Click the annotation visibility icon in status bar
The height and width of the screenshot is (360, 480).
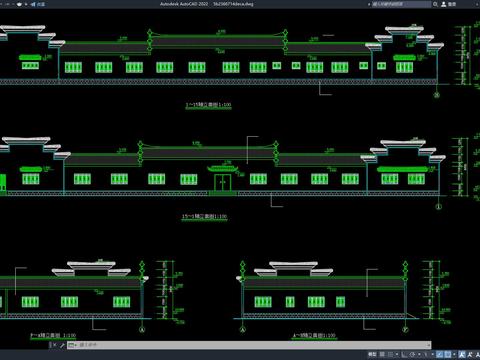[x=461, y=354]
